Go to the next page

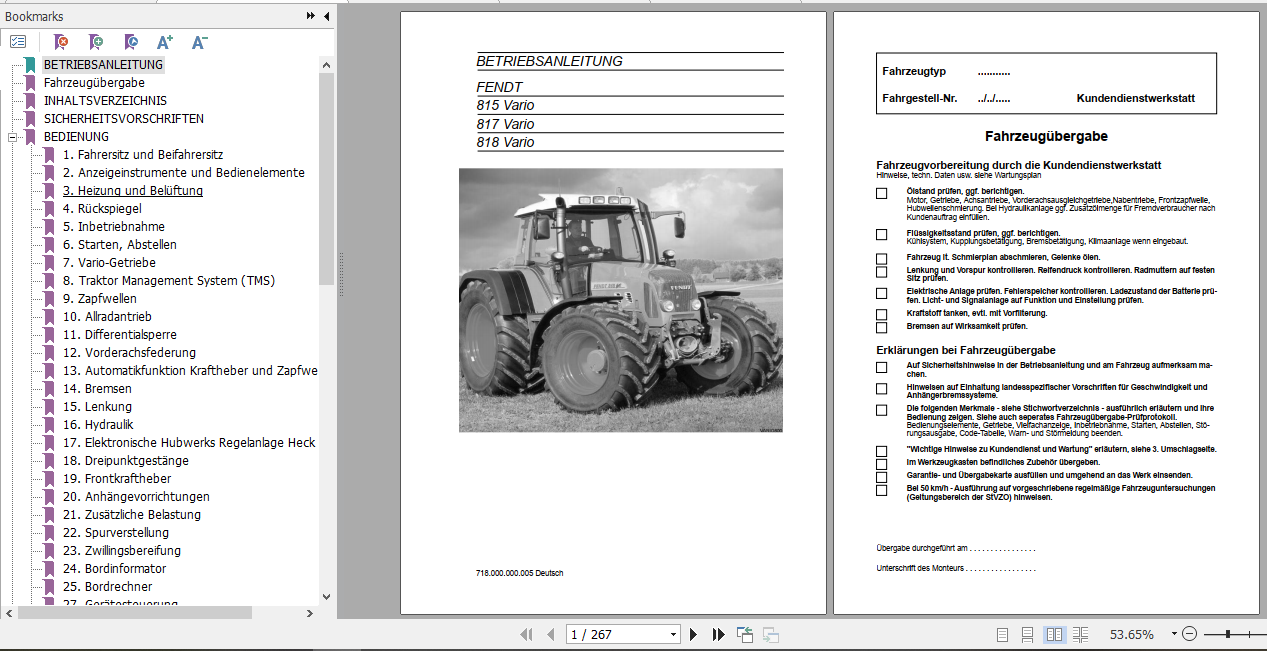tap(693, 634)
